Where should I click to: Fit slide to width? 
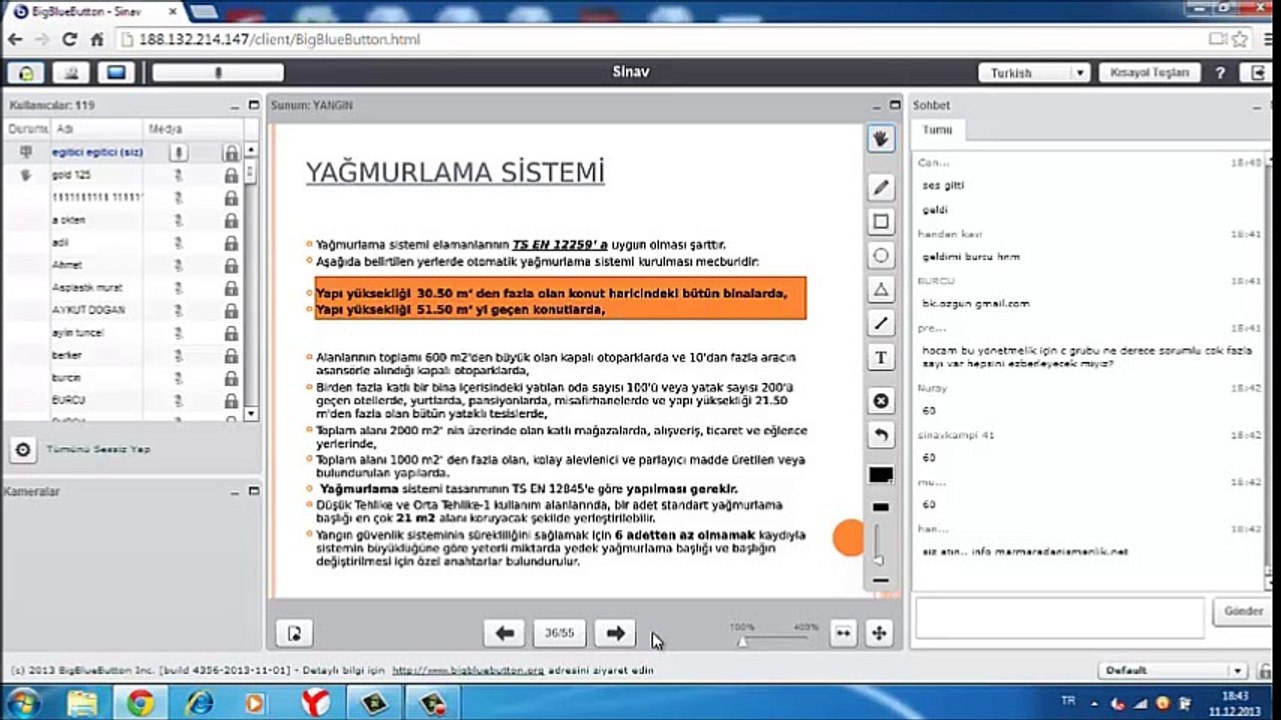[x=843, y=633]
